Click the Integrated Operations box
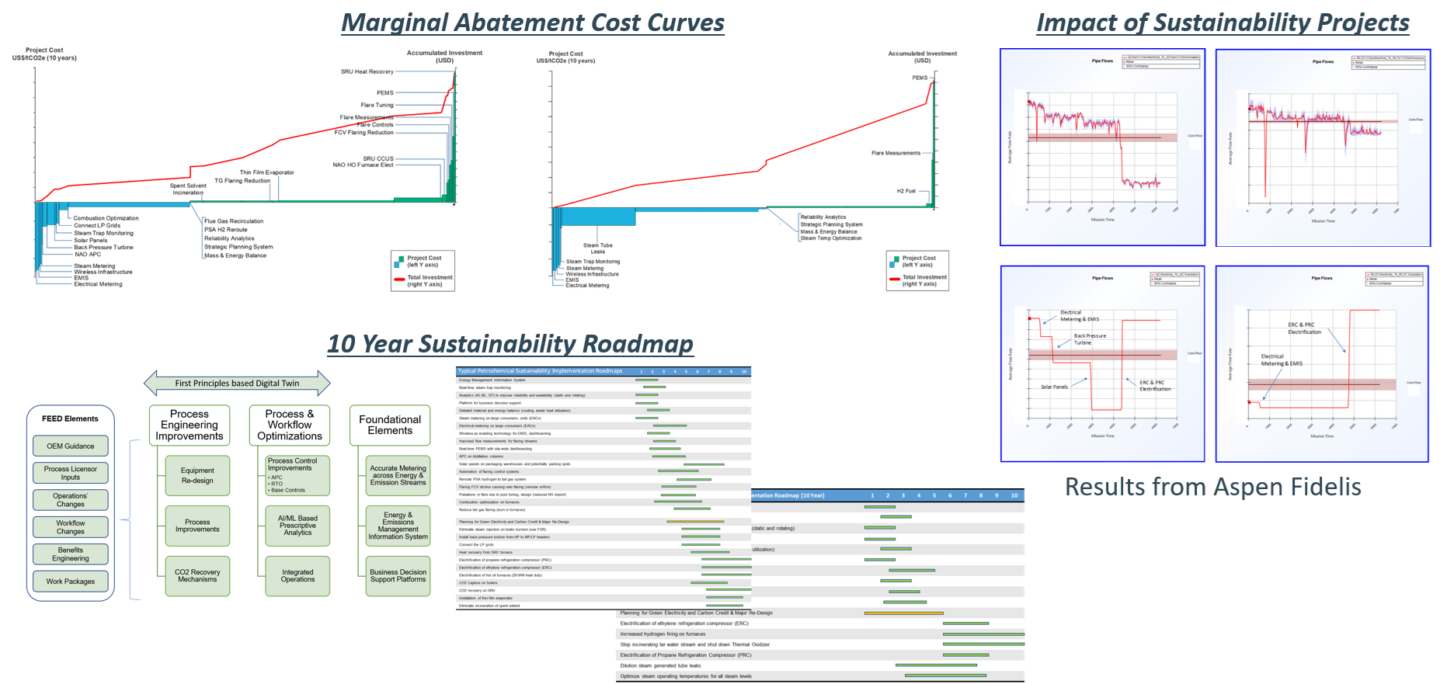The image size is (1440, 684). 297,576
